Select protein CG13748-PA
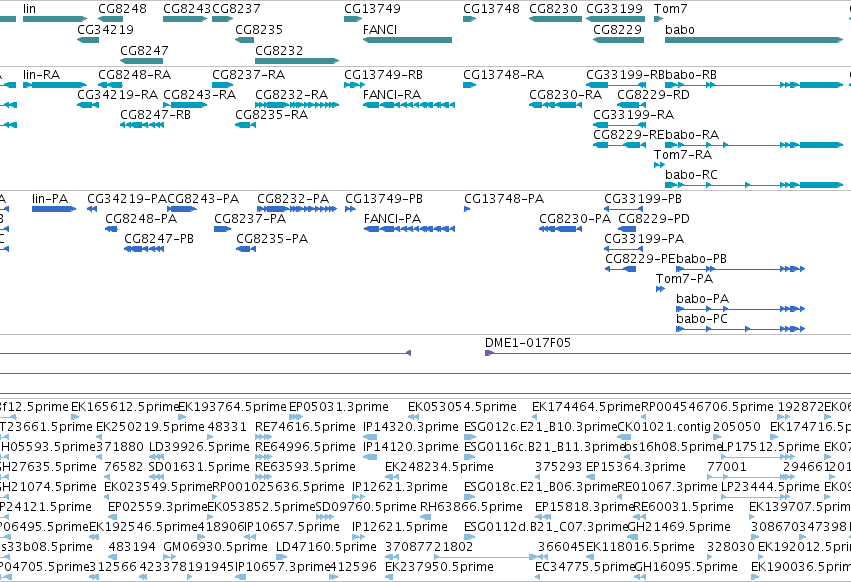Screen dimensions: 851x582 click(504, 199)
